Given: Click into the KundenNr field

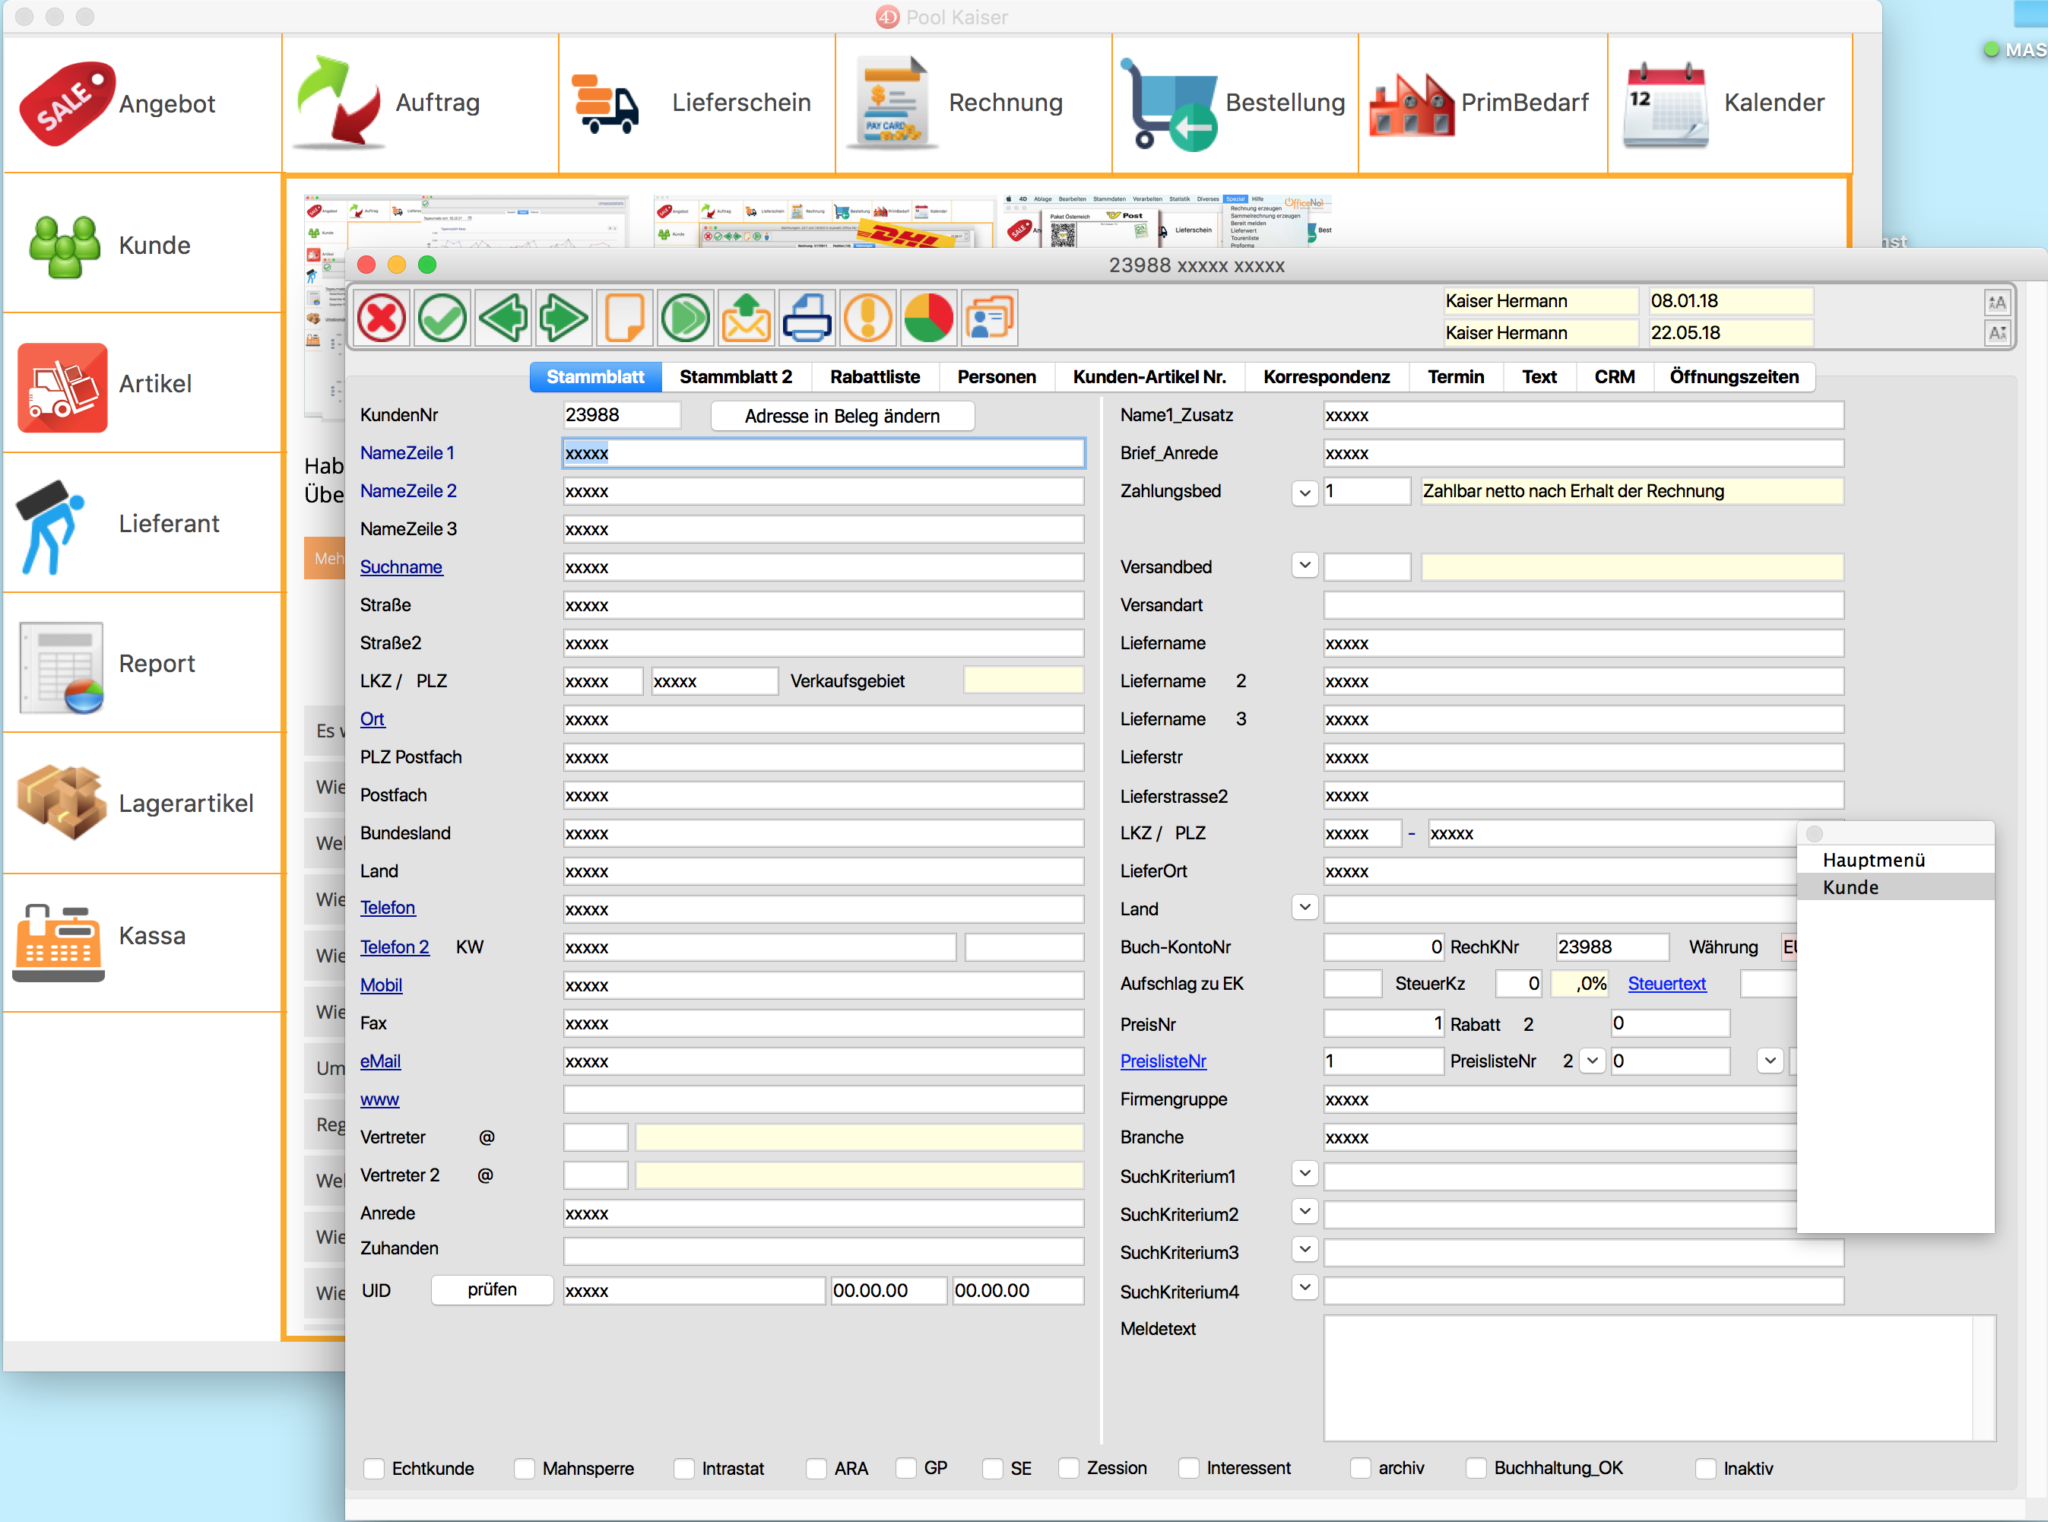Looking at the screenshot, I should [621, 415].
